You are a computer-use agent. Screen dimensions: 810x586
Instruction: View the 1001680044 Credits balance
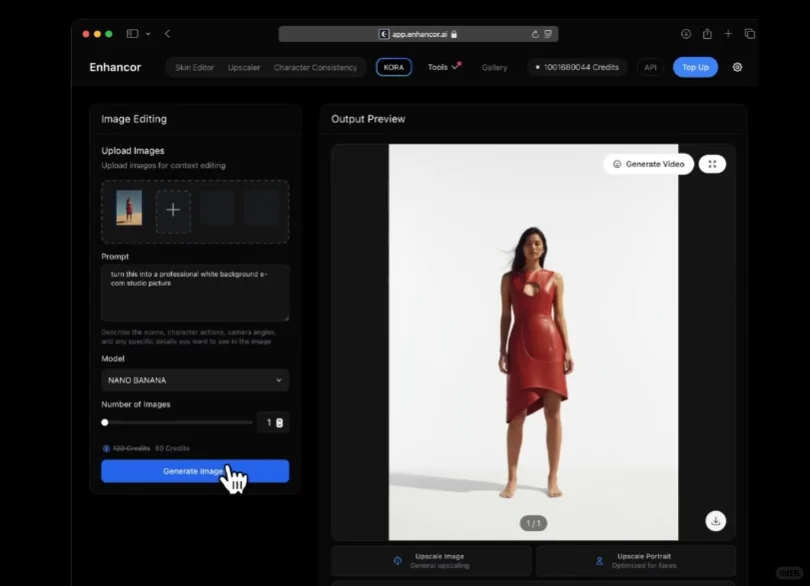point(577,67)
